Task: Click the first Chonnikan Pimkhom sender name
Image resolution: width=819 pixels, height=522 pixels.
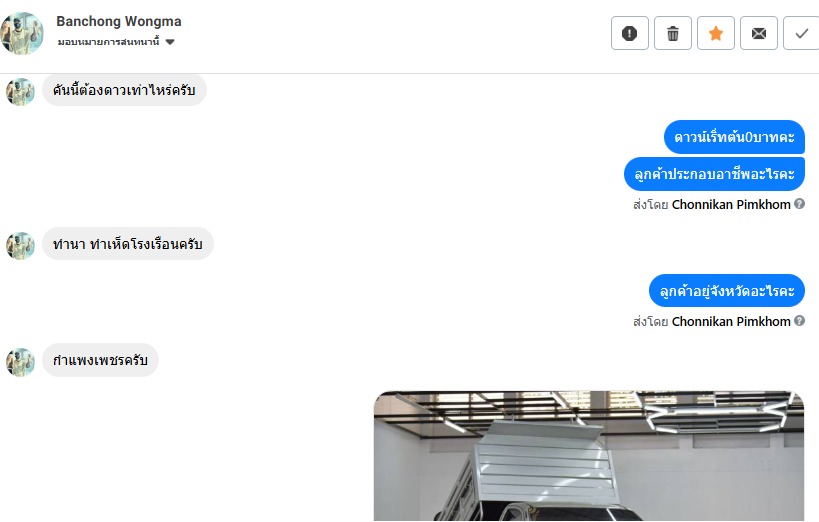Action: click(731, 204)
